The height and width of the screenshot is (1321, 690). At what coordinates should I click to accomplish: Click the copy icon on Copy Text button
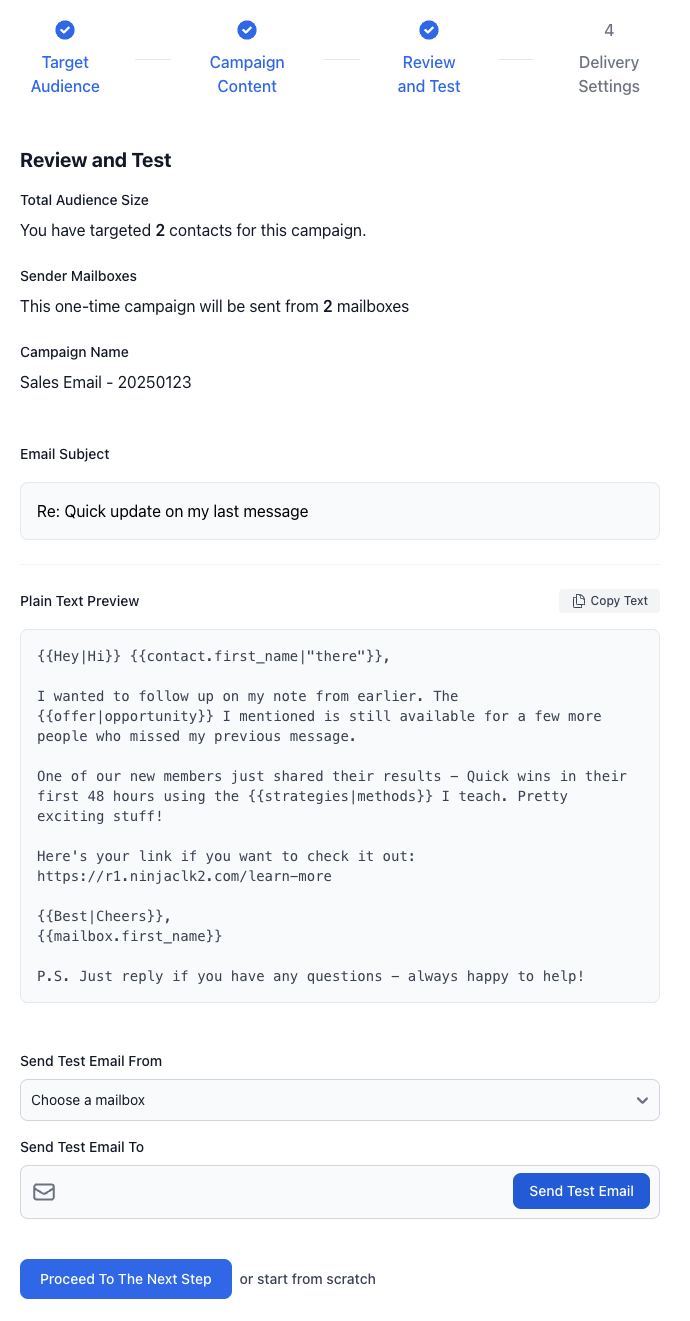(x=578, y=600)
